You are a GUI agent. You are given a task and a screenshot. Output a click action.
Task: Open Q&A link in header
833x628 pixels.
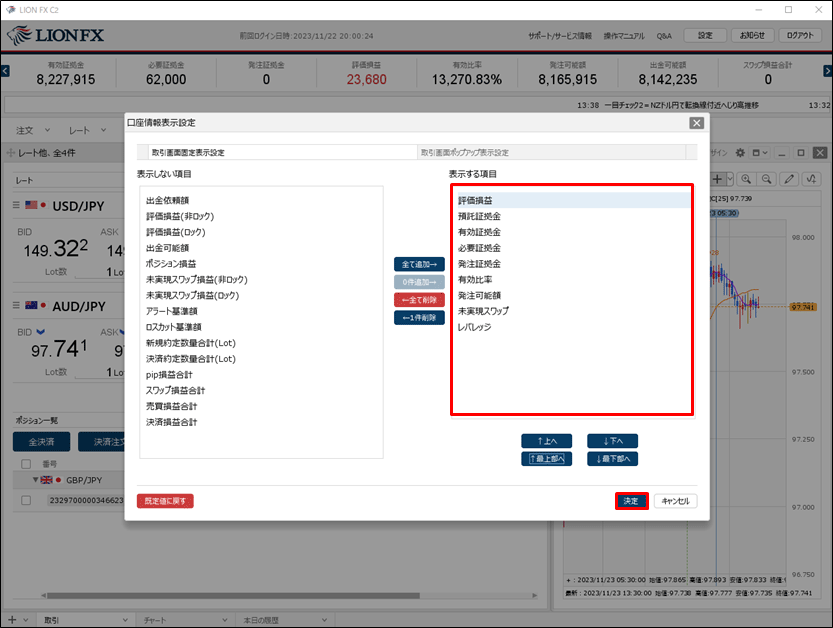tap(664, 36)
